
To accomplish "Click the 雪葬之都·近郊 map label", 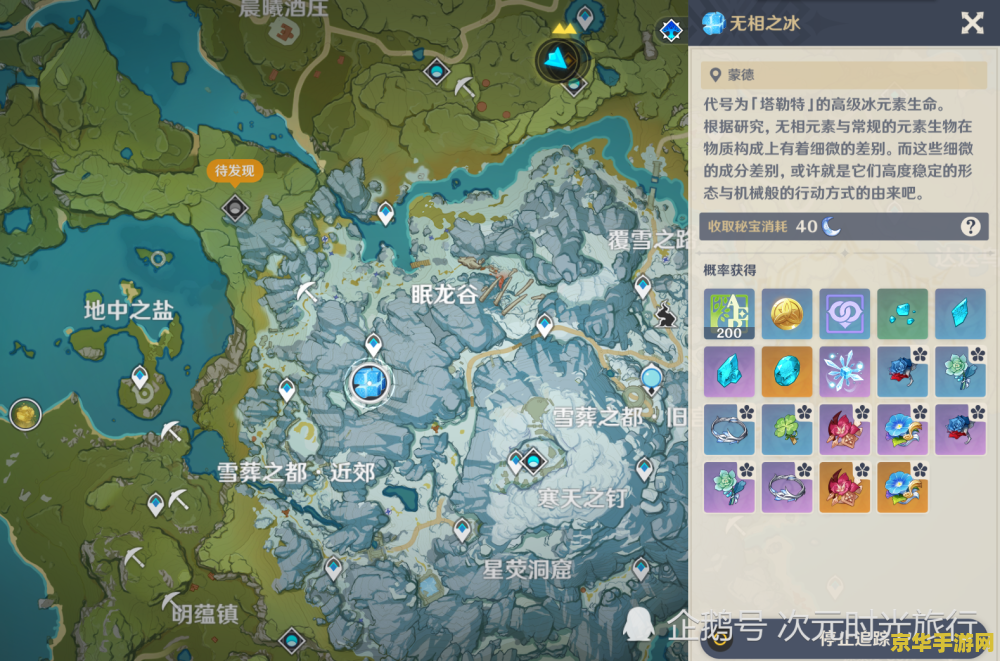I will (295, 473).
